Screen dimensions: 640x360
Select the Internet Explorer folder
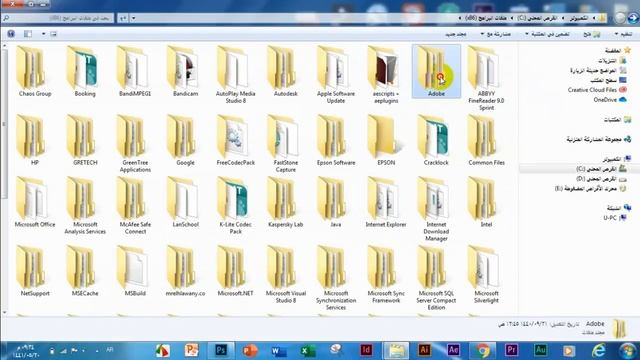point(386,202)
